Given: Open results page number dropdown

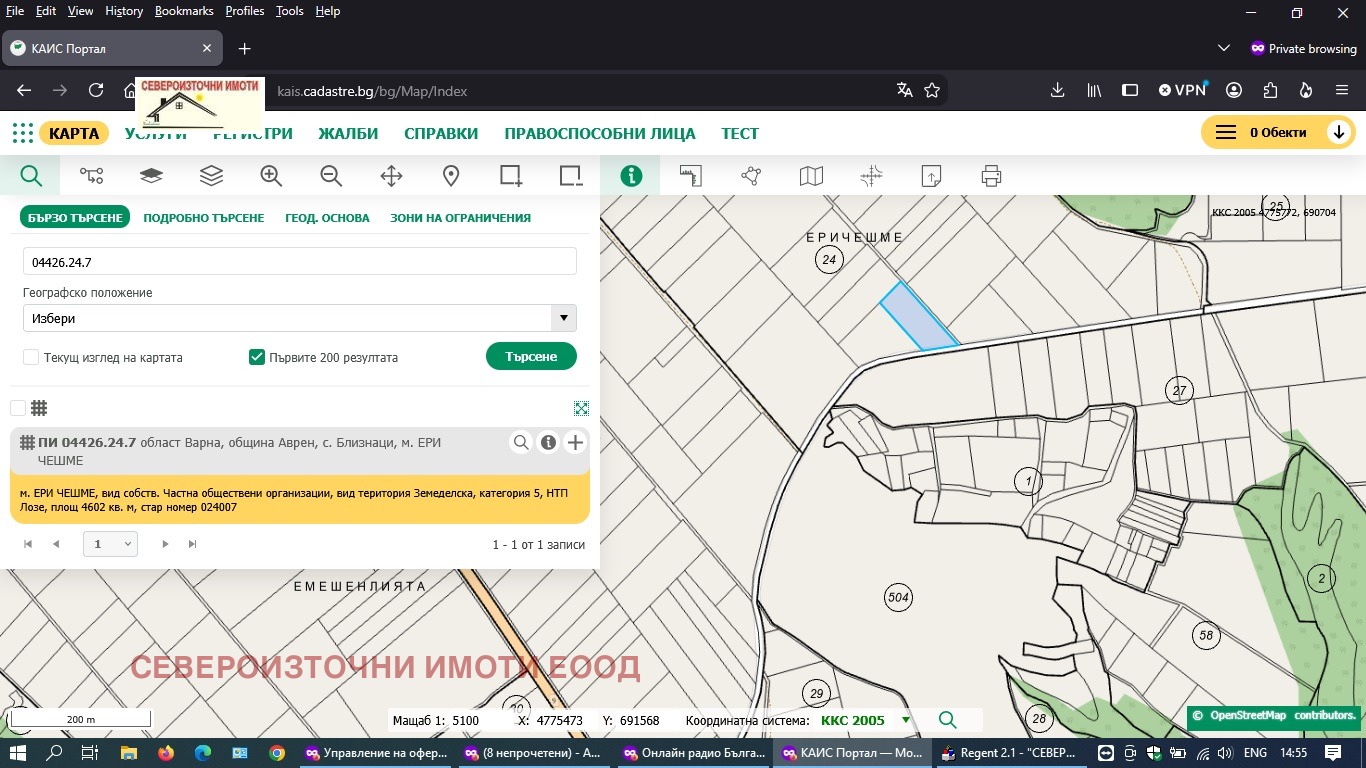Looking at the screenshot, I should pyautogui.click(x=110, y=544).
